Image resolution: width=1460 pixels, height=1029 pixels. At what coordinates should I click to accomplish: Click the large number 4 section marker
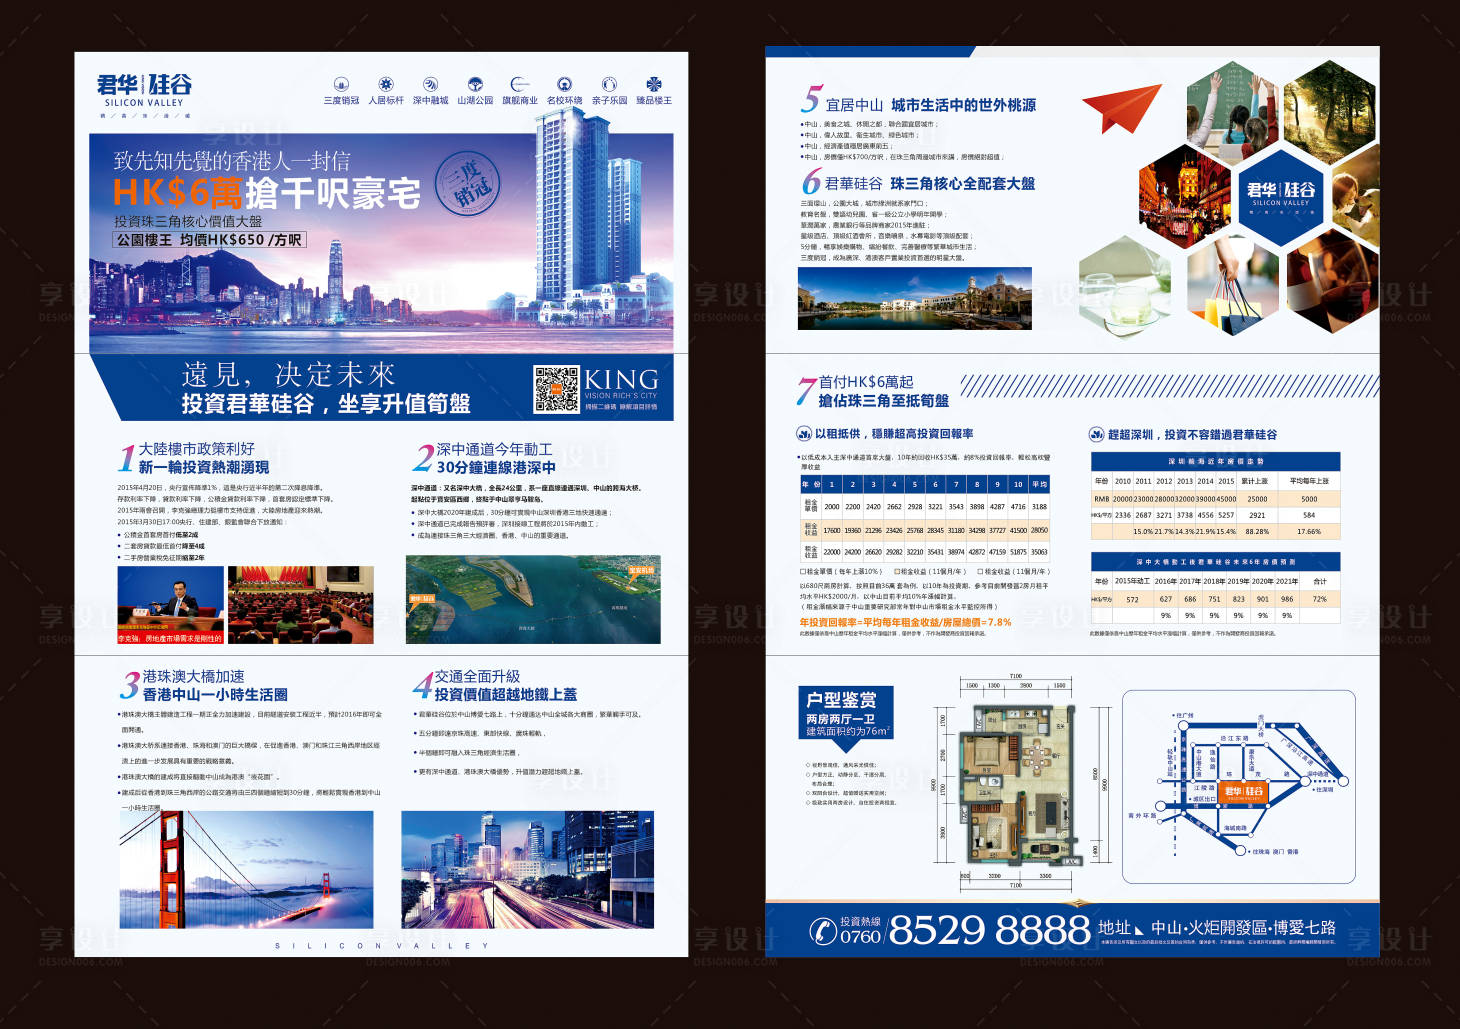click(x=423, y=685)
